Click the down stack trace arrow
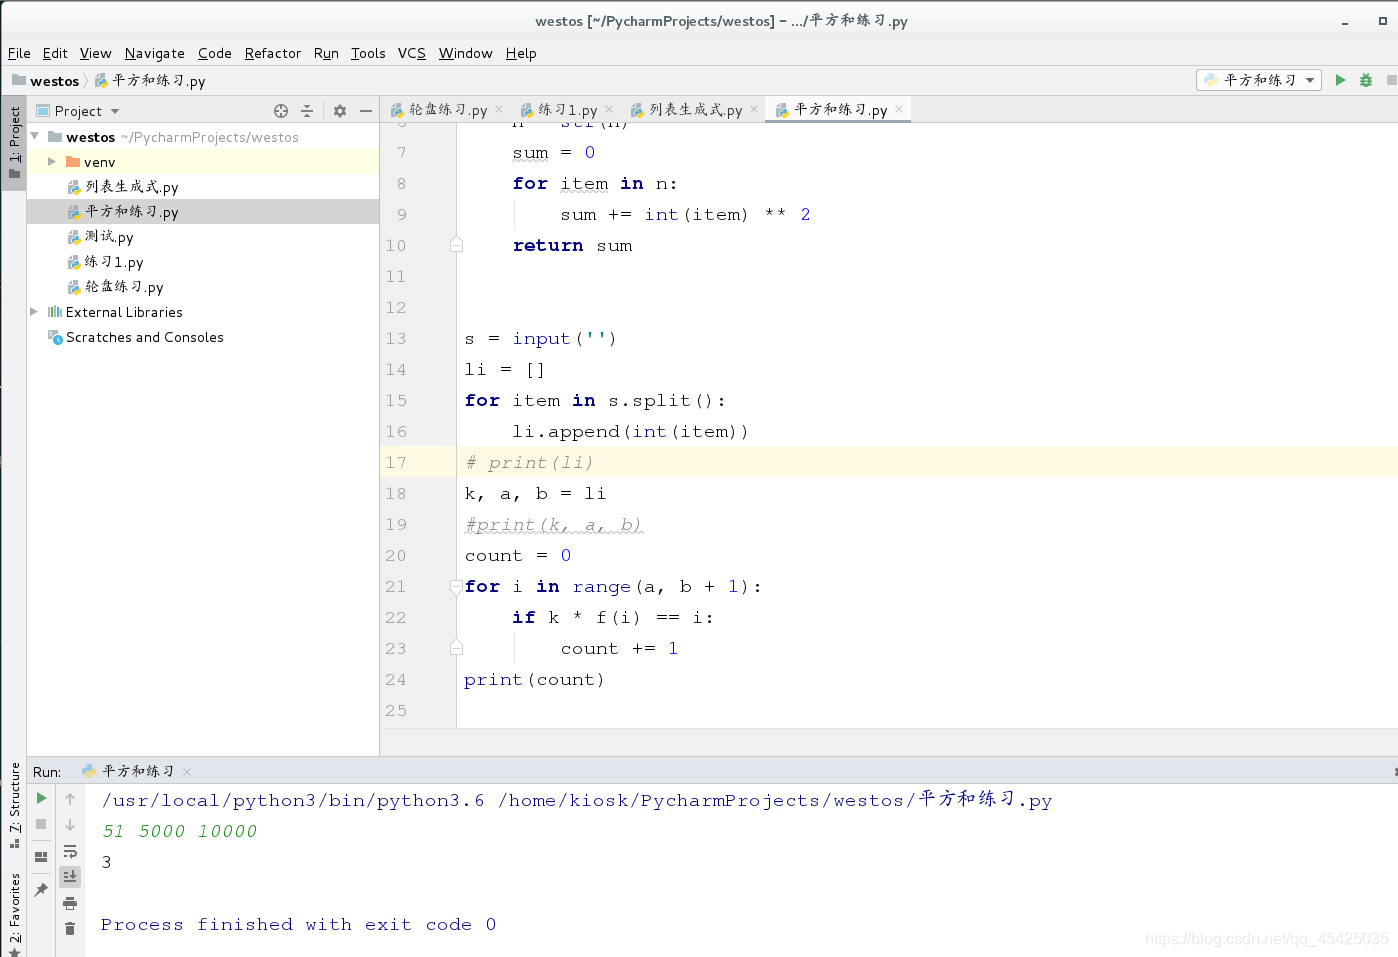This screenshot has width=1398, height=957. 70,824
